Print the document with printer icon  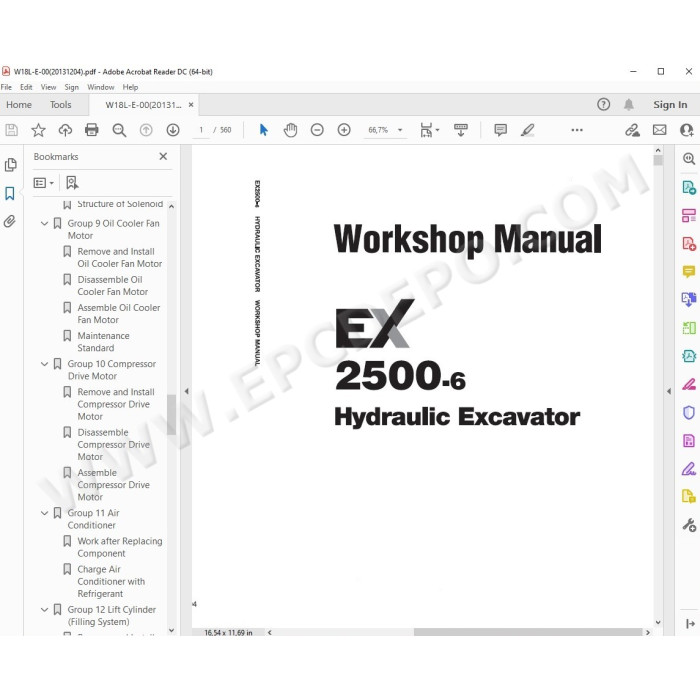pyautogui.click(x=92, y=130)
